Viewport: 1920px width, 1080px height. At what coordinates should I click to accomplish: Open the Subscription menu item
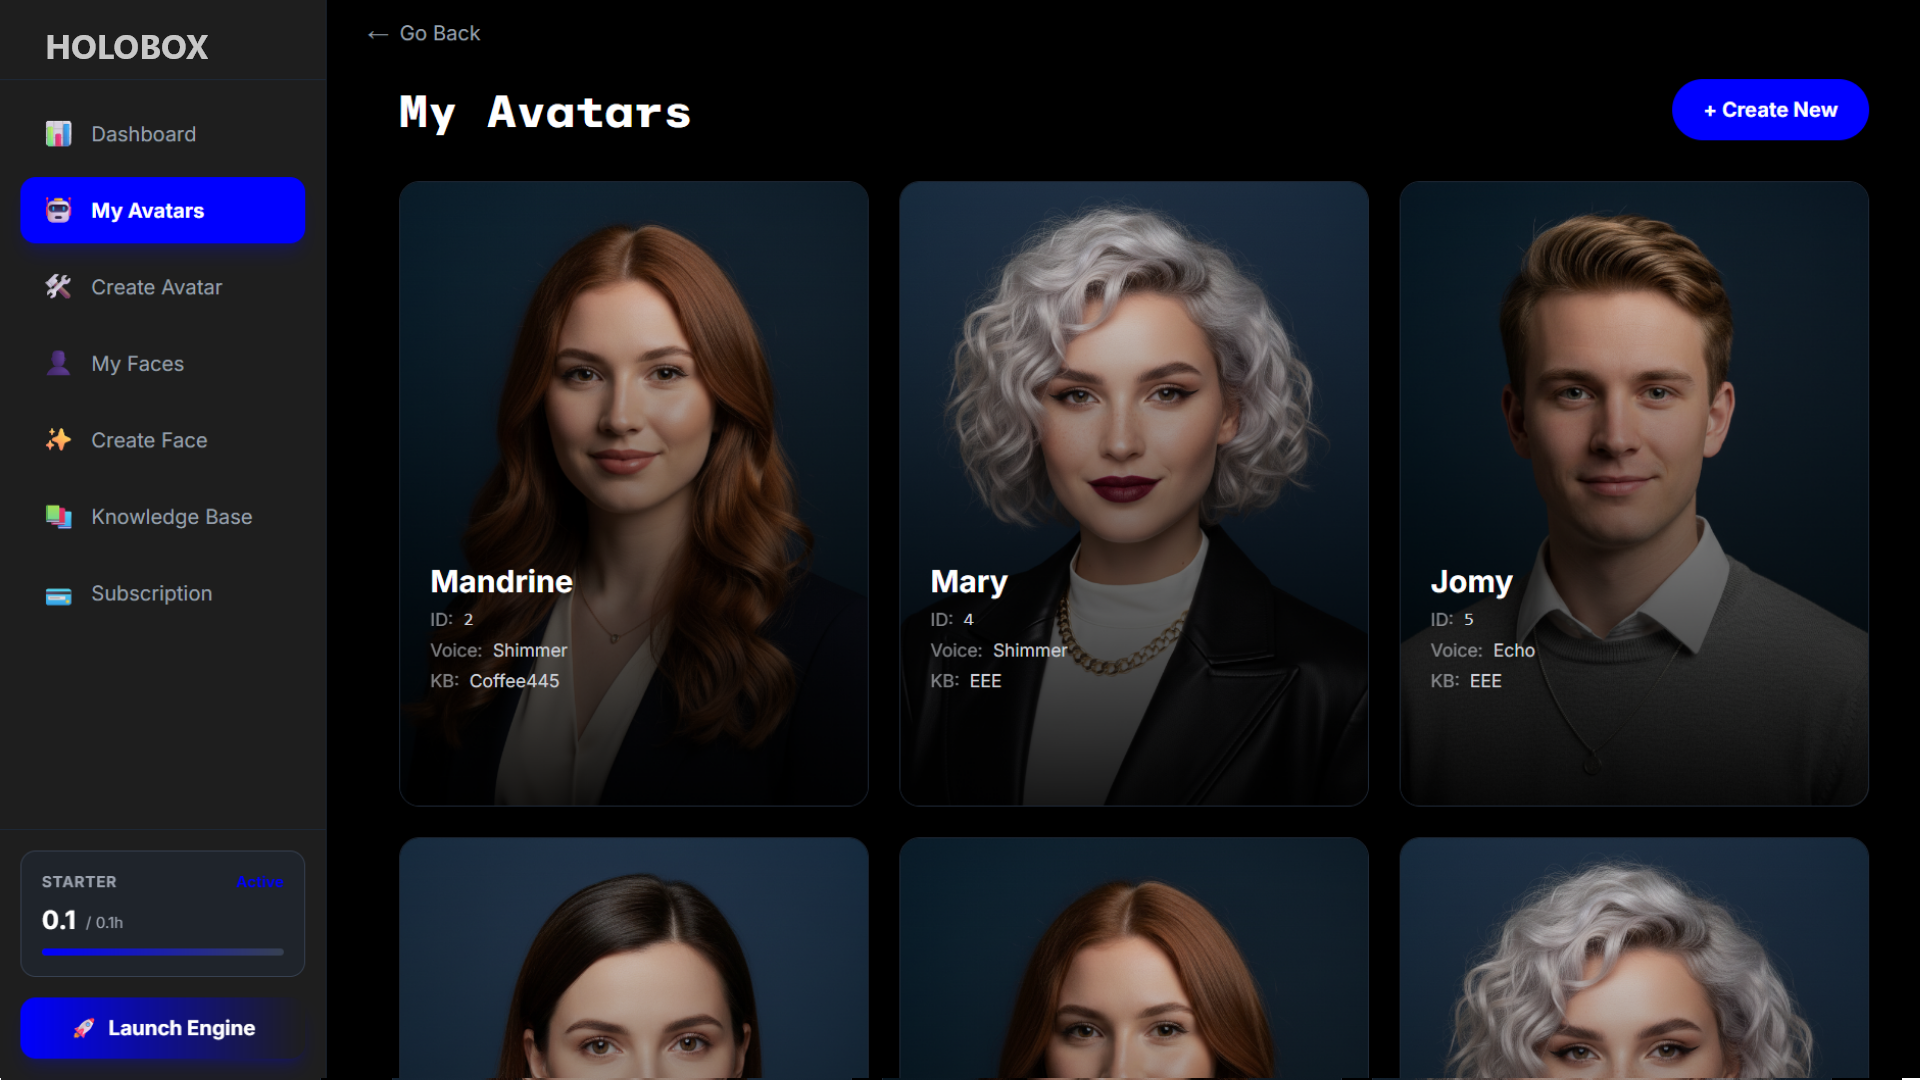[x=163, y=594]
